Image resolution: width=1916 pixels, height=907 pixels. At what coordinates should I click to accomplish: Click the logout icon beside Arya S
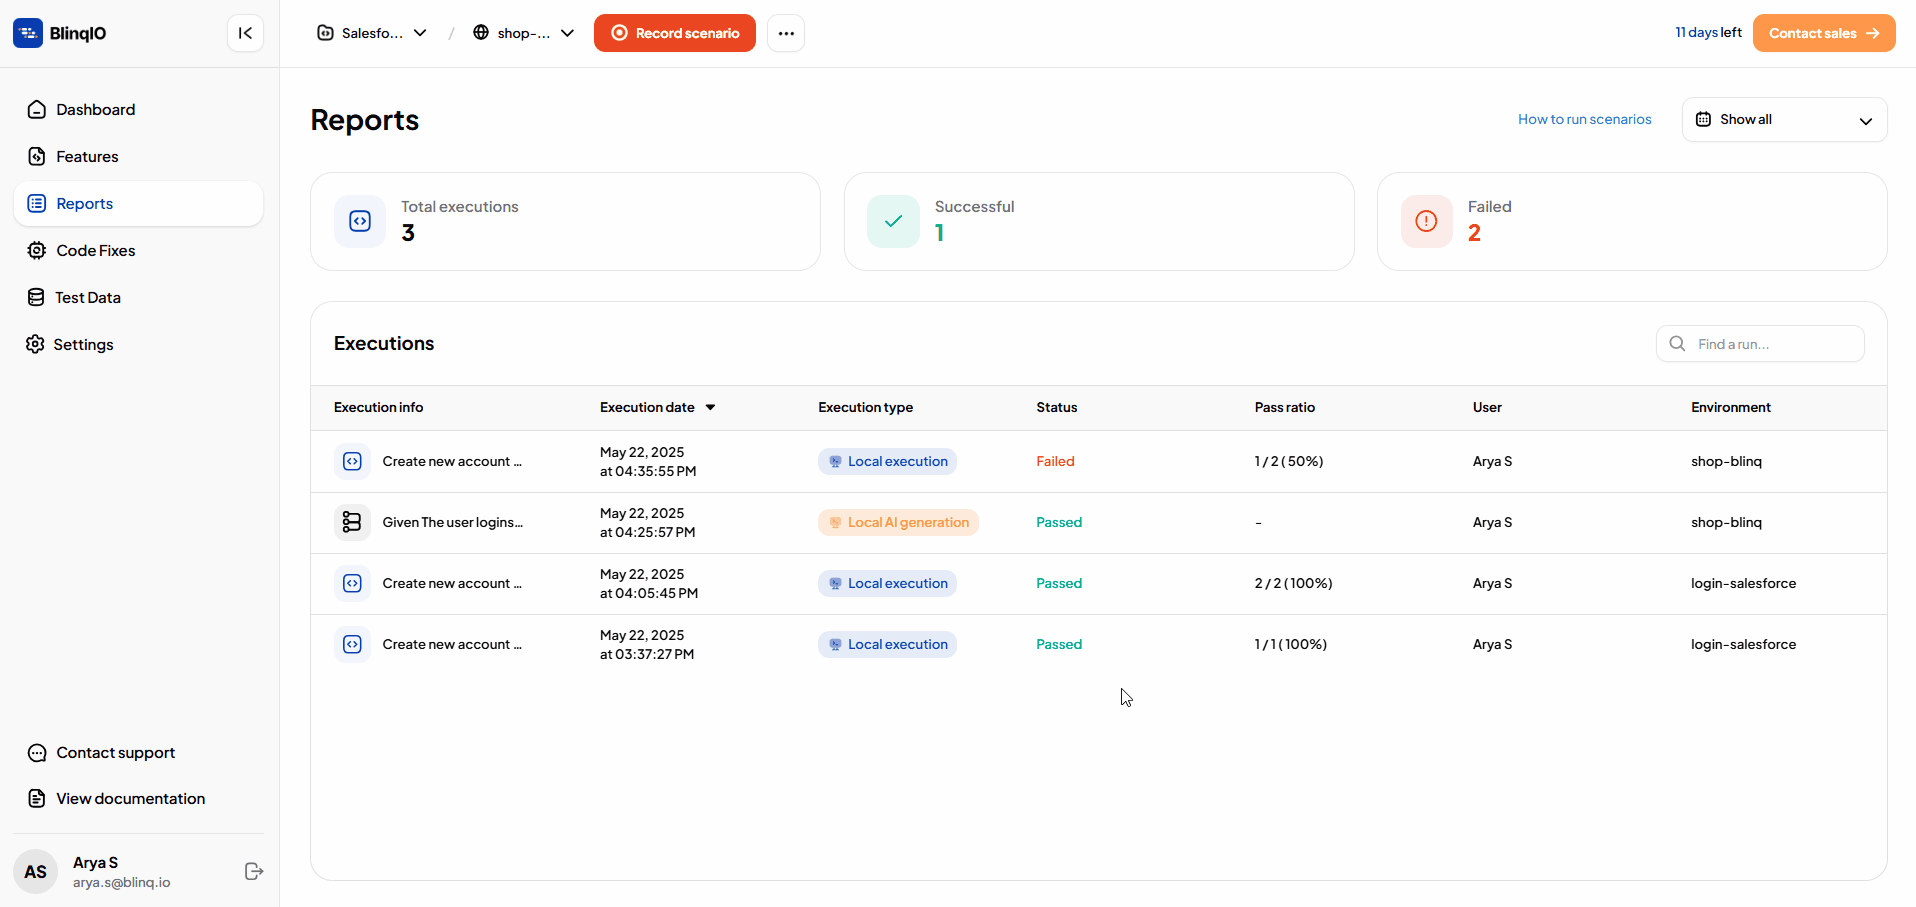point(254,872)
